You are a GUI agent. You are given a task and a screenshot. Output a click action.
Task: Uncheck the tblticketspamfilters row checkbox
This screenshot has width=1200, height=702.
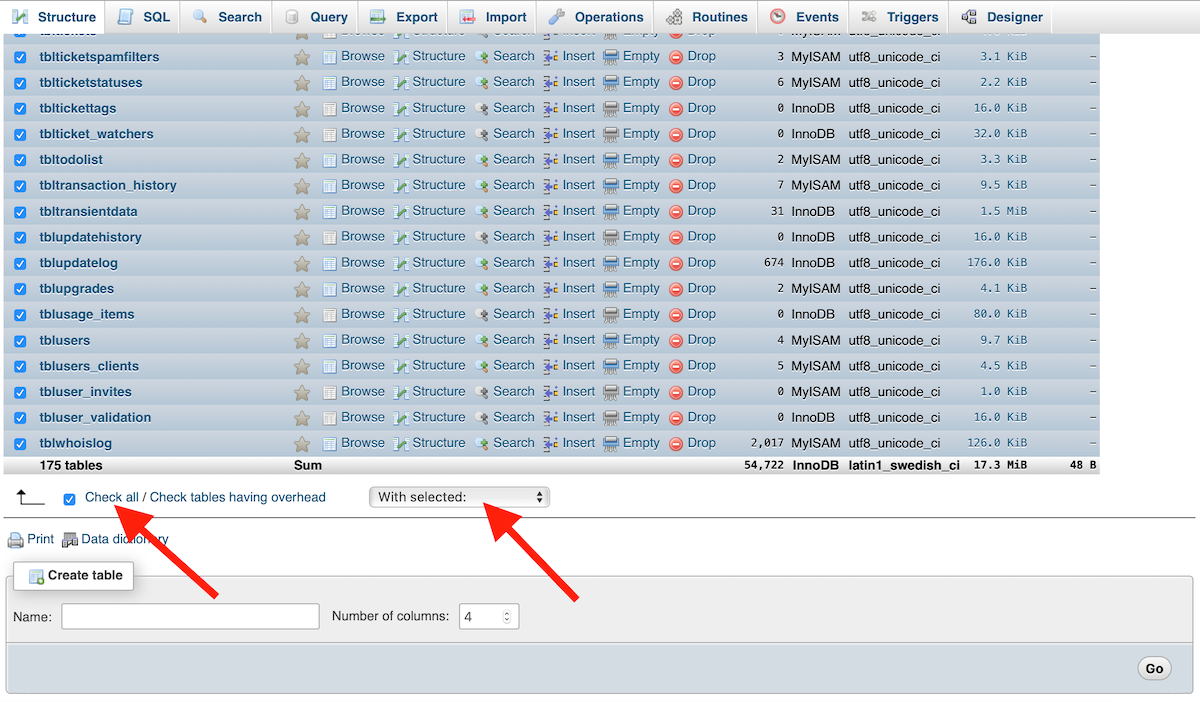[20, 58]
